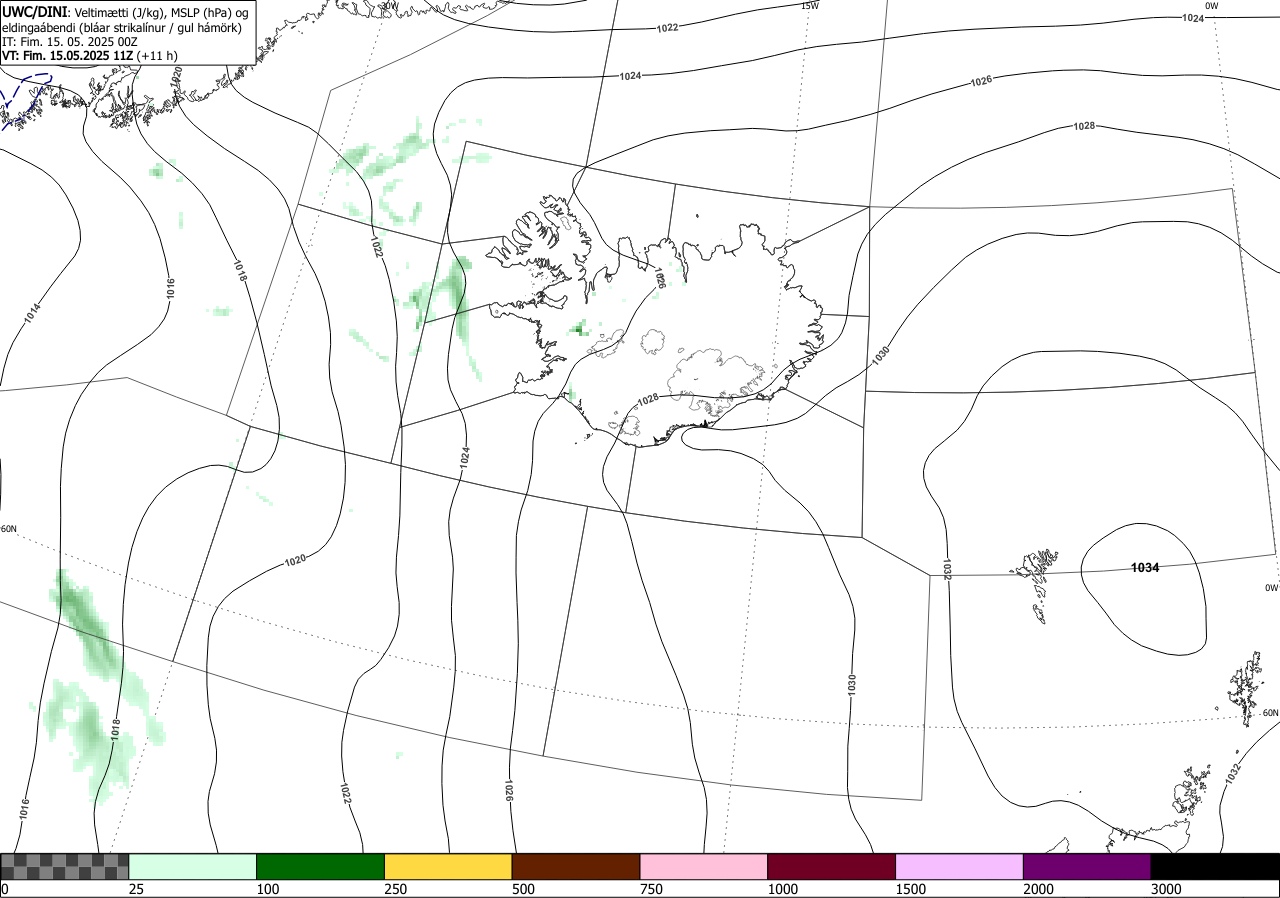Click the "30W" longitude label
This screenshot has width=1280, height=898.
coord(389,6)
